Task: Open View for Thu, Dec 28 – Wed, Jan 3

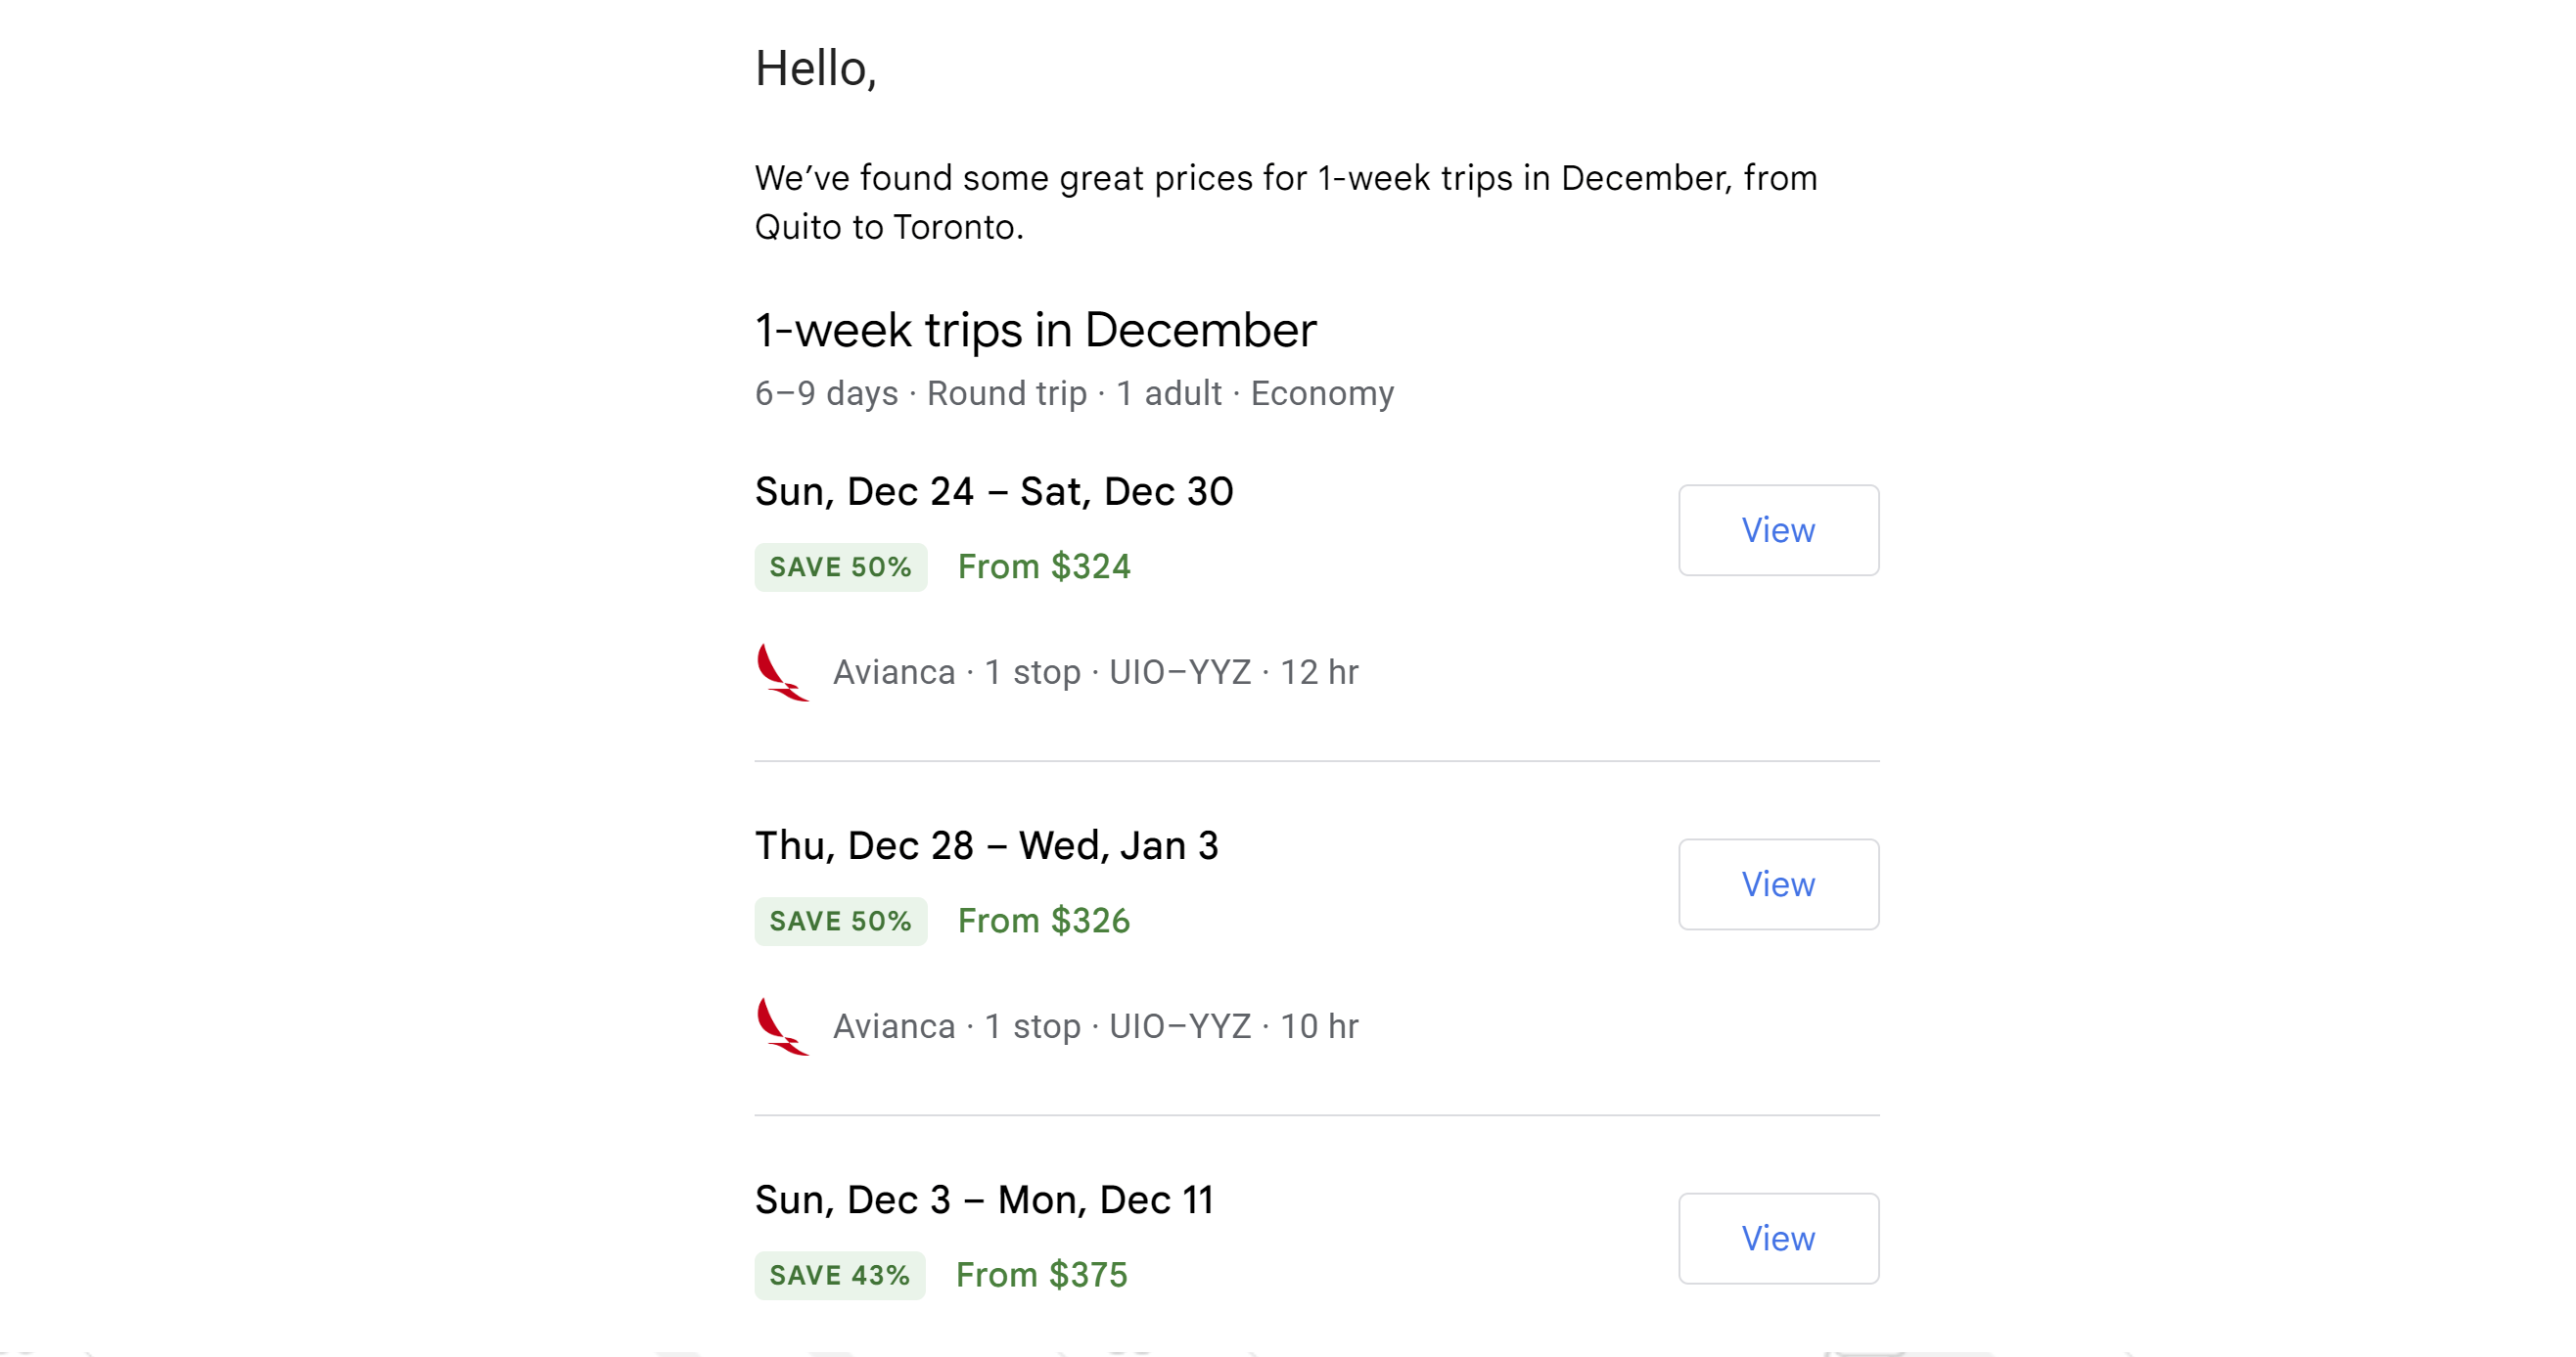Action: (1777, 884)
